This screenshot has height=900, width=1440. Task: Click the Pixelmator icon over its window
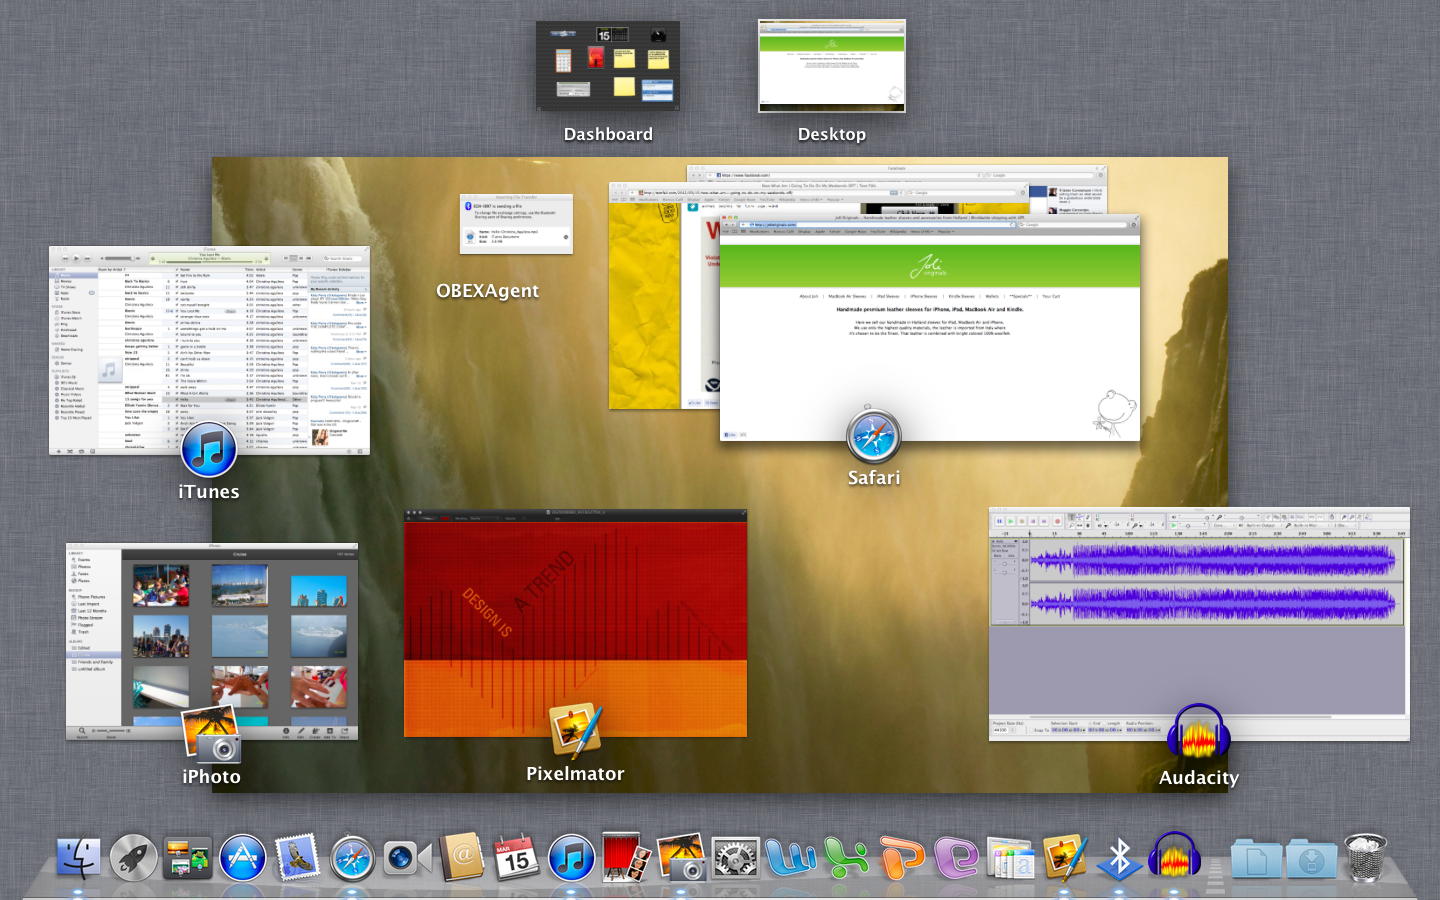point(576,731)
